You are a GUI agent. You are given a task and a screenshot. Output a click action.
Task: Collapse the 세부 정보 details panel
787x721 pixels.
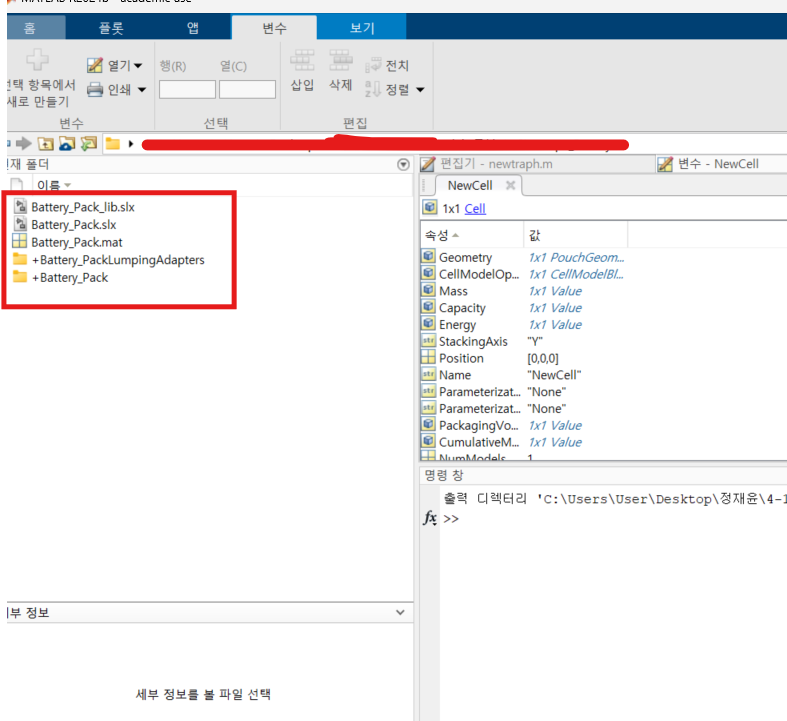[x=400, y=612]
